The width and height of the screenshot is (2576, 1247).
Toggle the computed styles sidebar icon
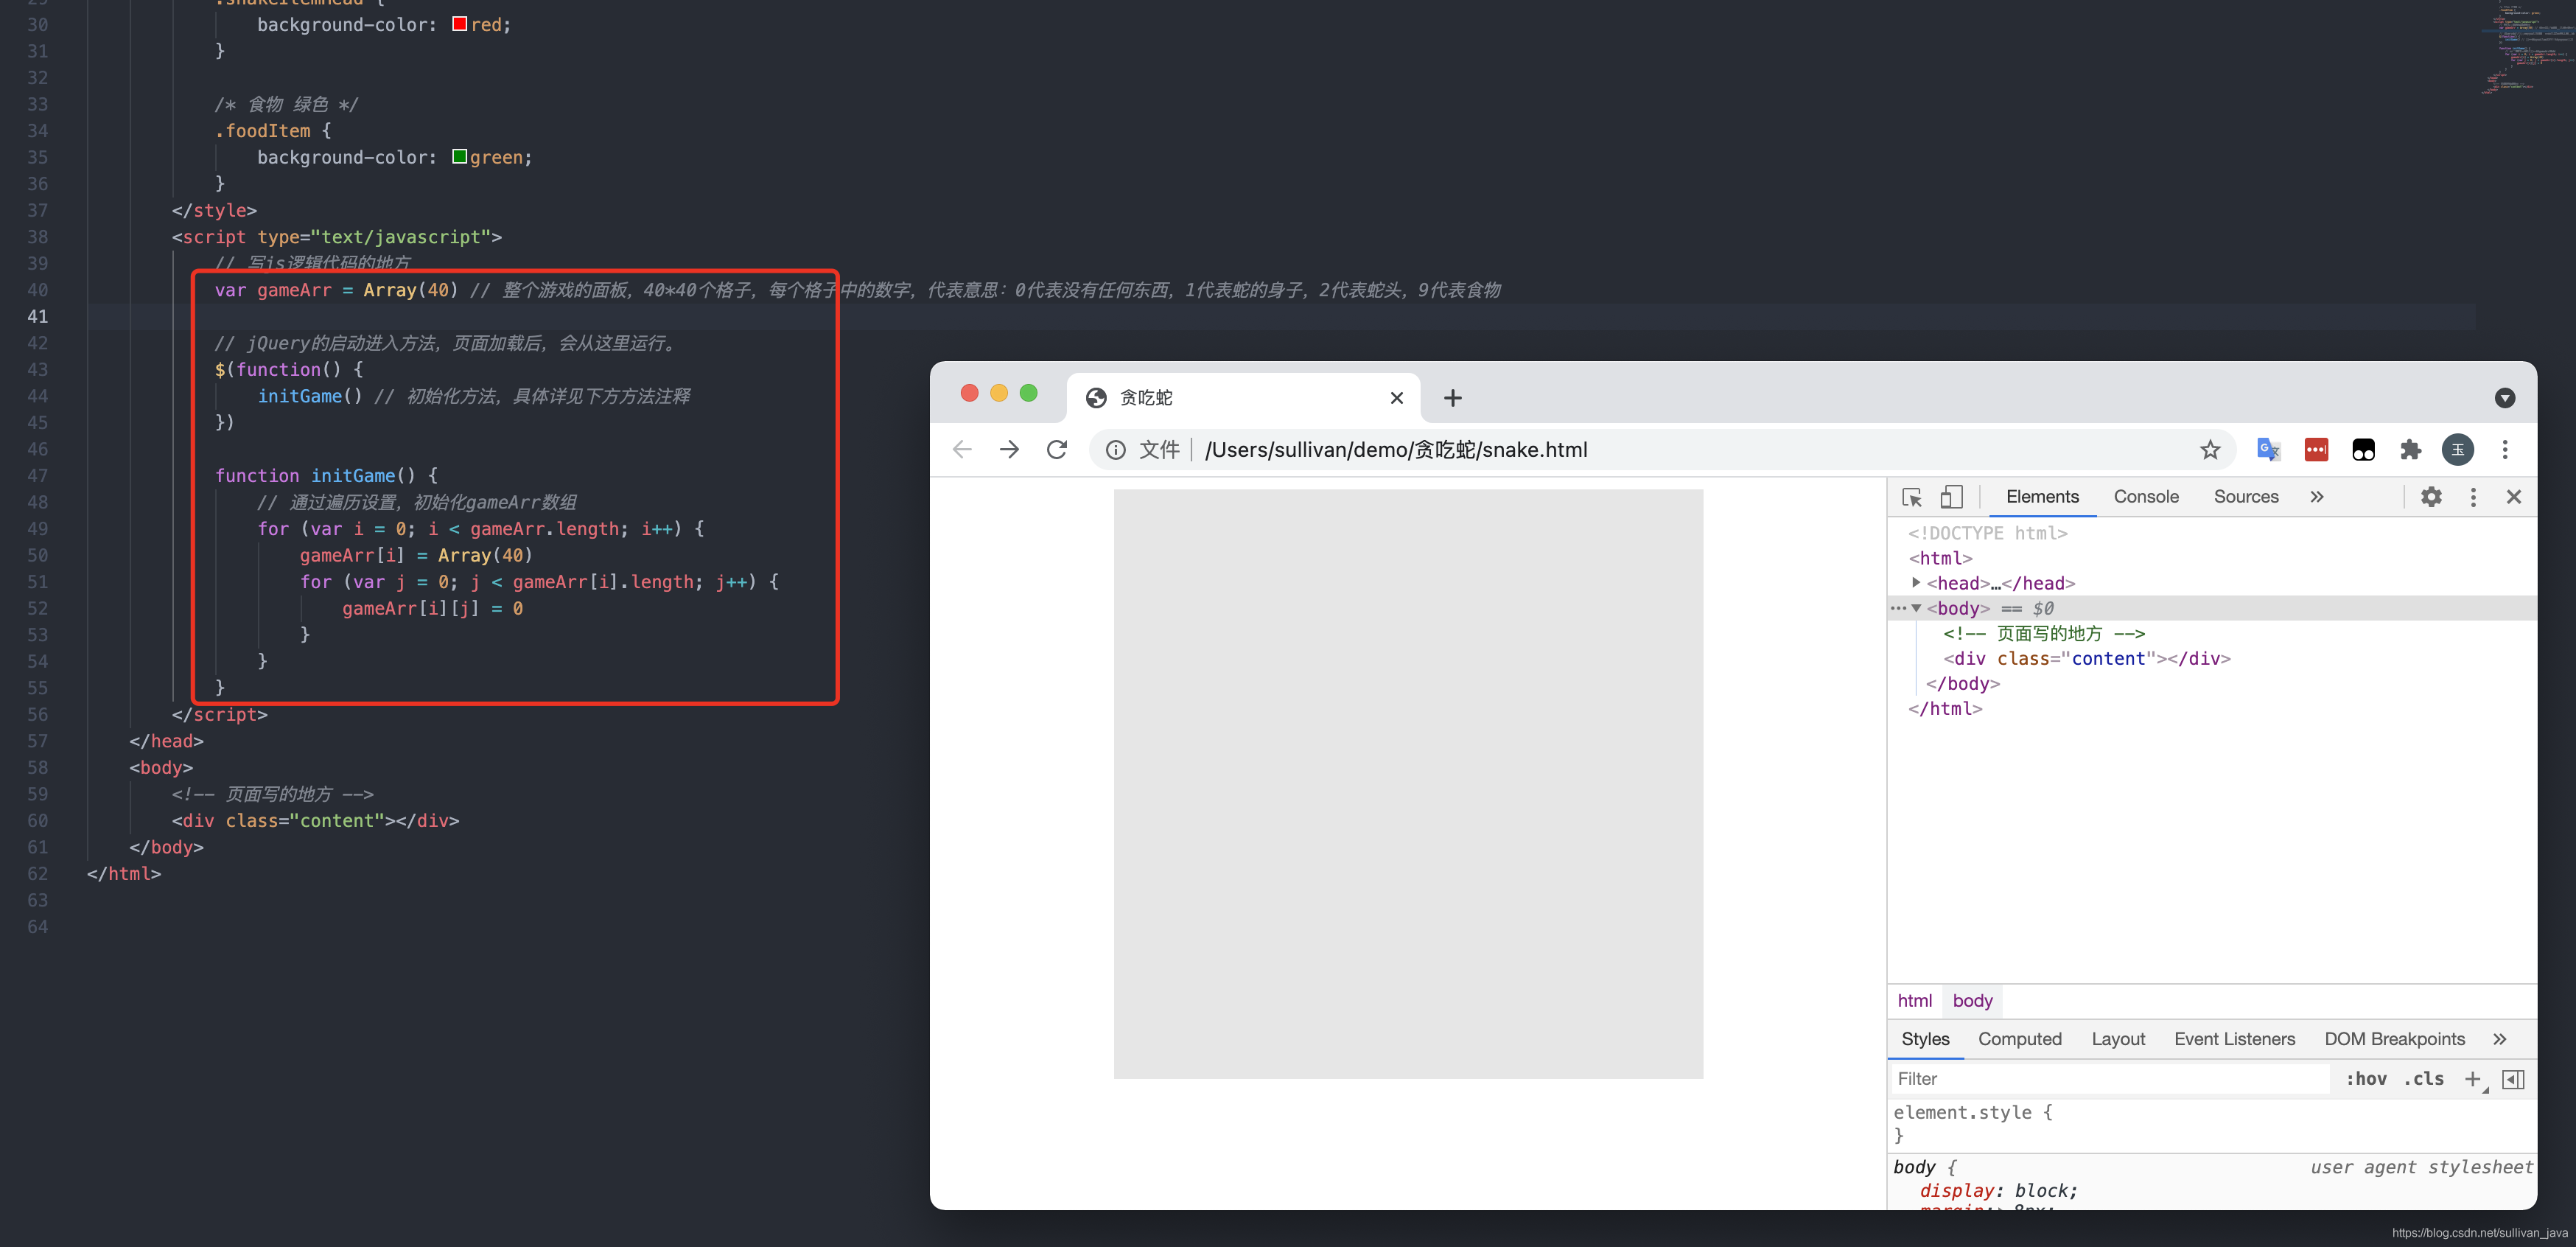tap(2513, 1079)
